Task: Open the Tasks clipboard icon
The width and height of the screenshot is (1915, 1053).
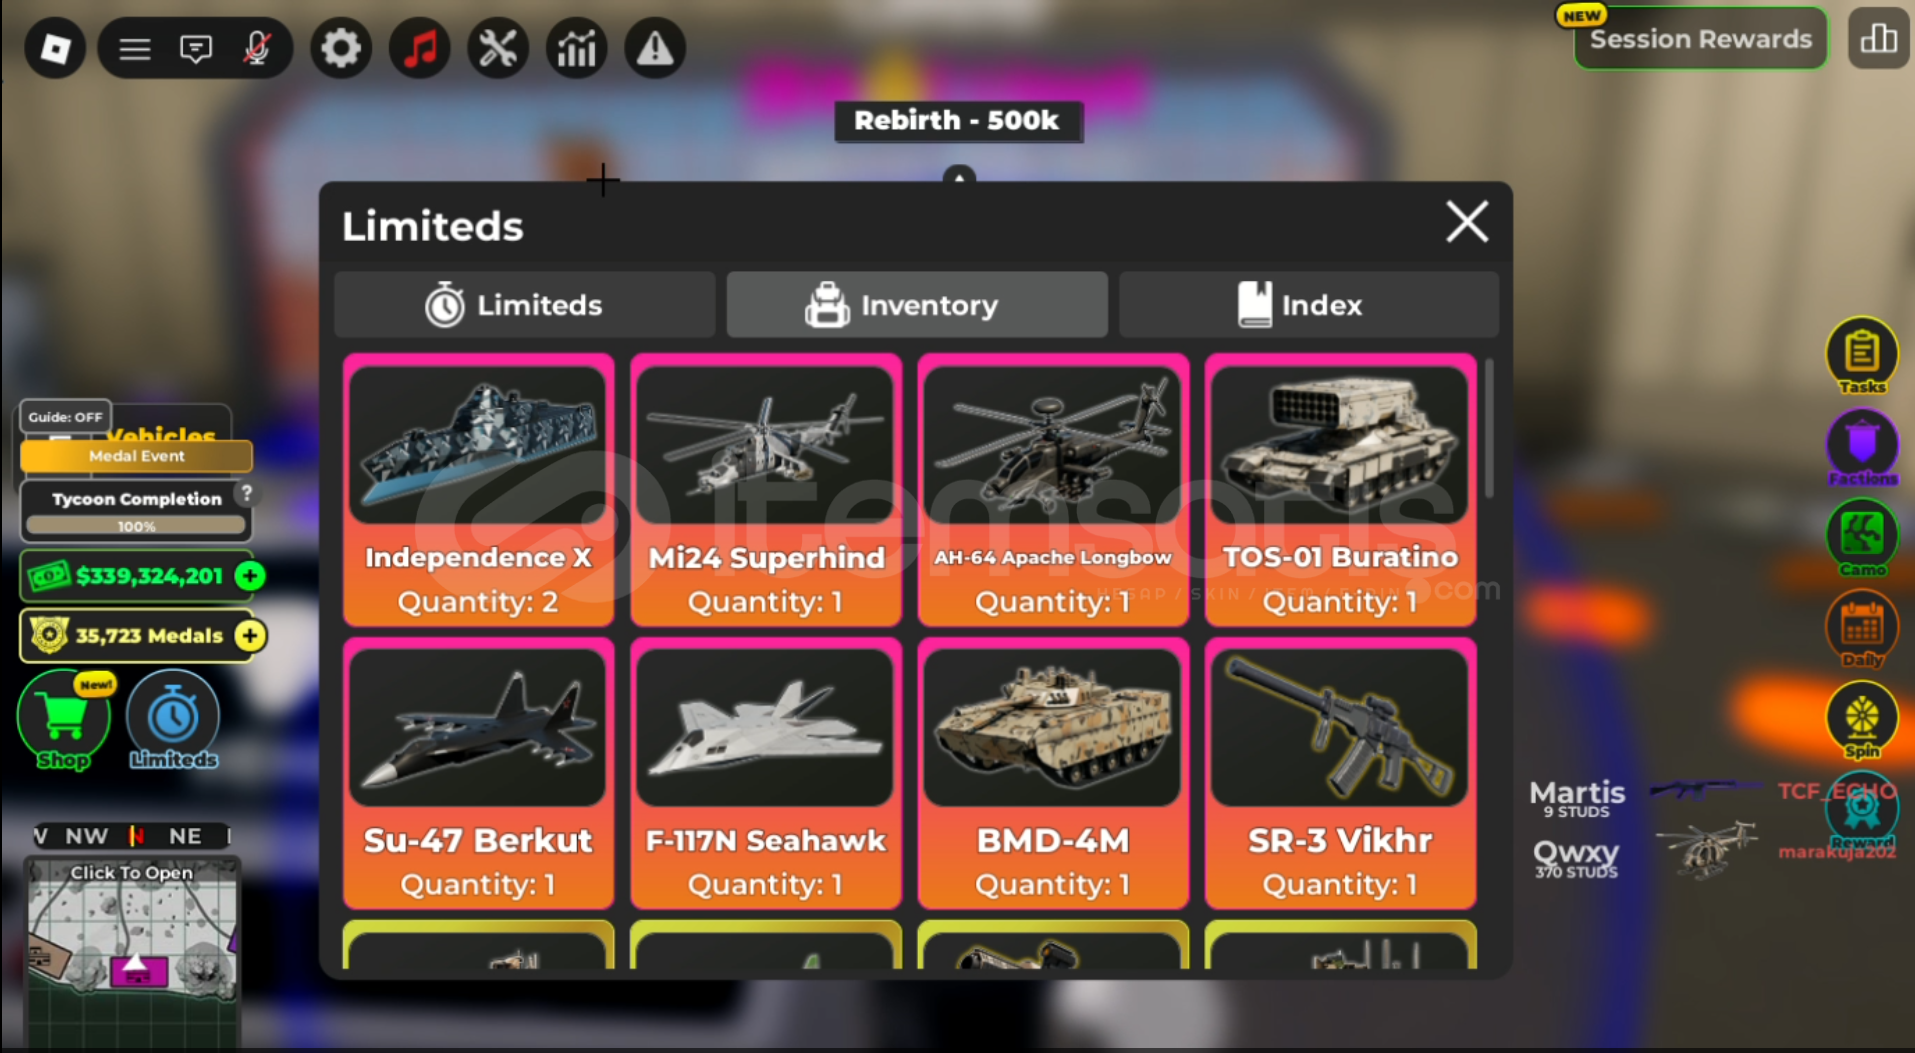Action: click(x=1861, y=355)
